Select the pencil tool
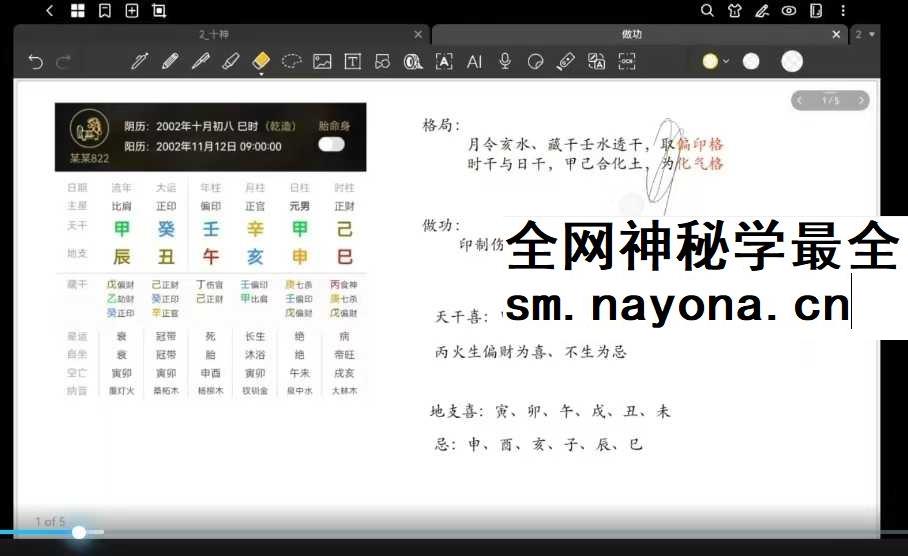The height and width of the screenshot is (556, 908). [x=170, y=61]
